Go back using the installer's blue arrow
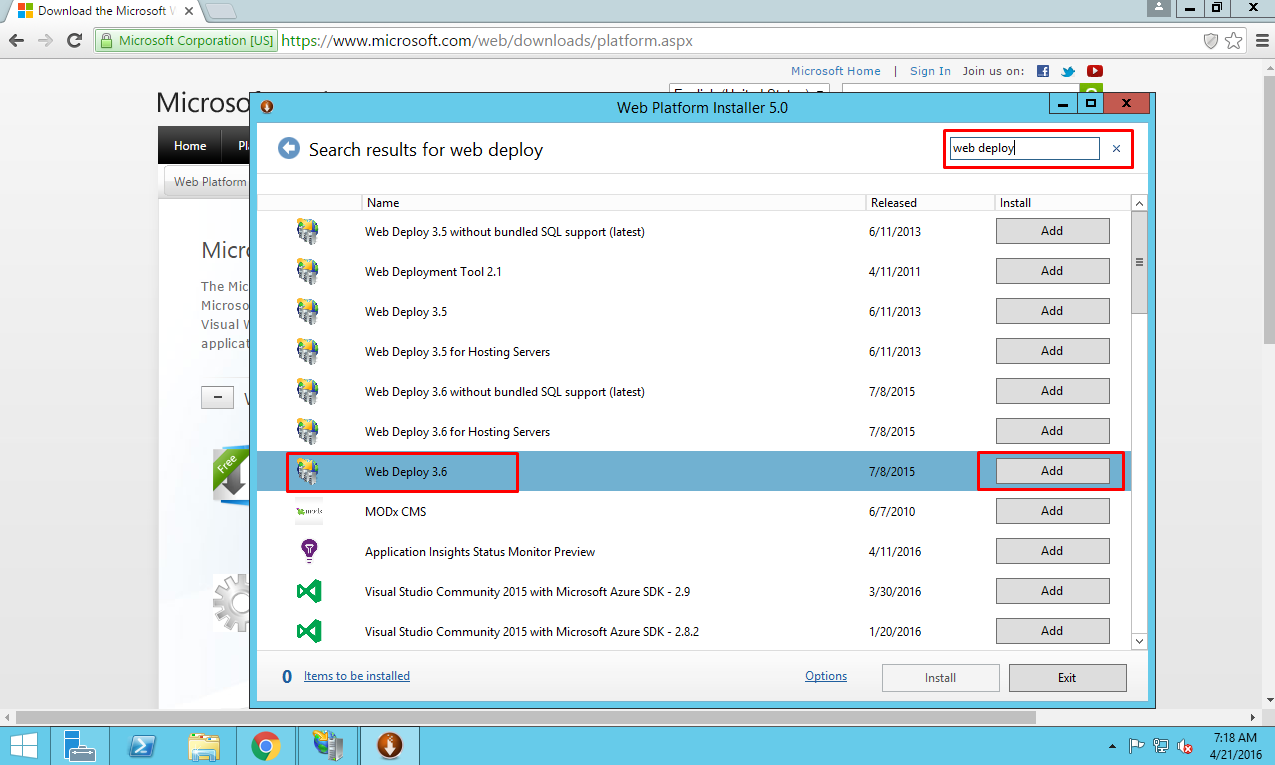Viewport: 1275px width, 765px height. (289, 149)
